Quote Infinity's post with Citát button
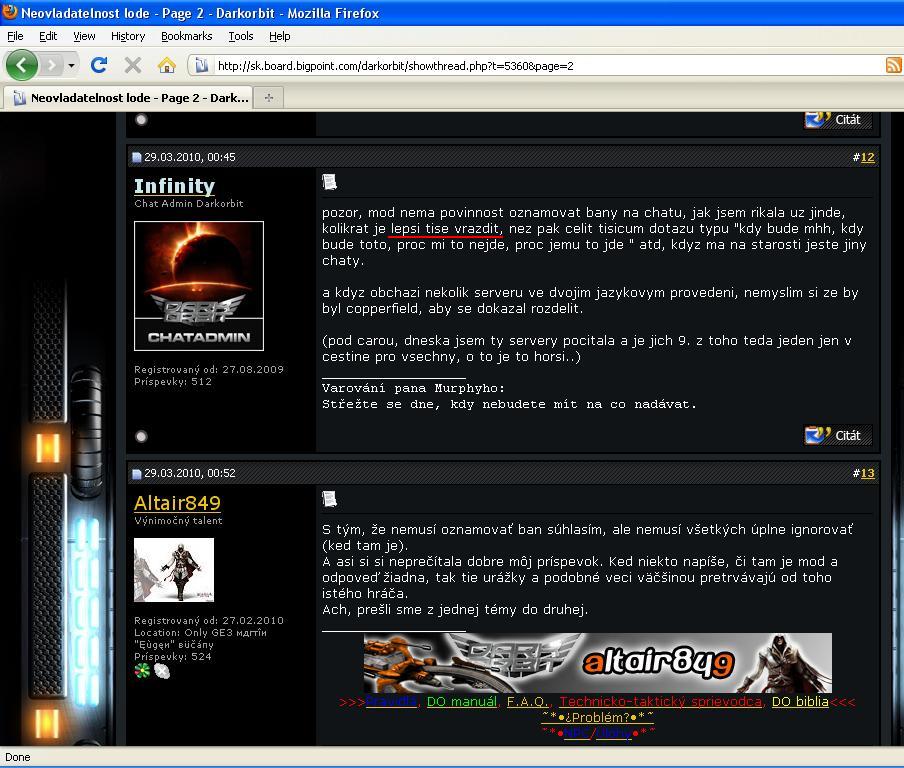This screenshot has height=768, width=904. (x=837, y=435)
